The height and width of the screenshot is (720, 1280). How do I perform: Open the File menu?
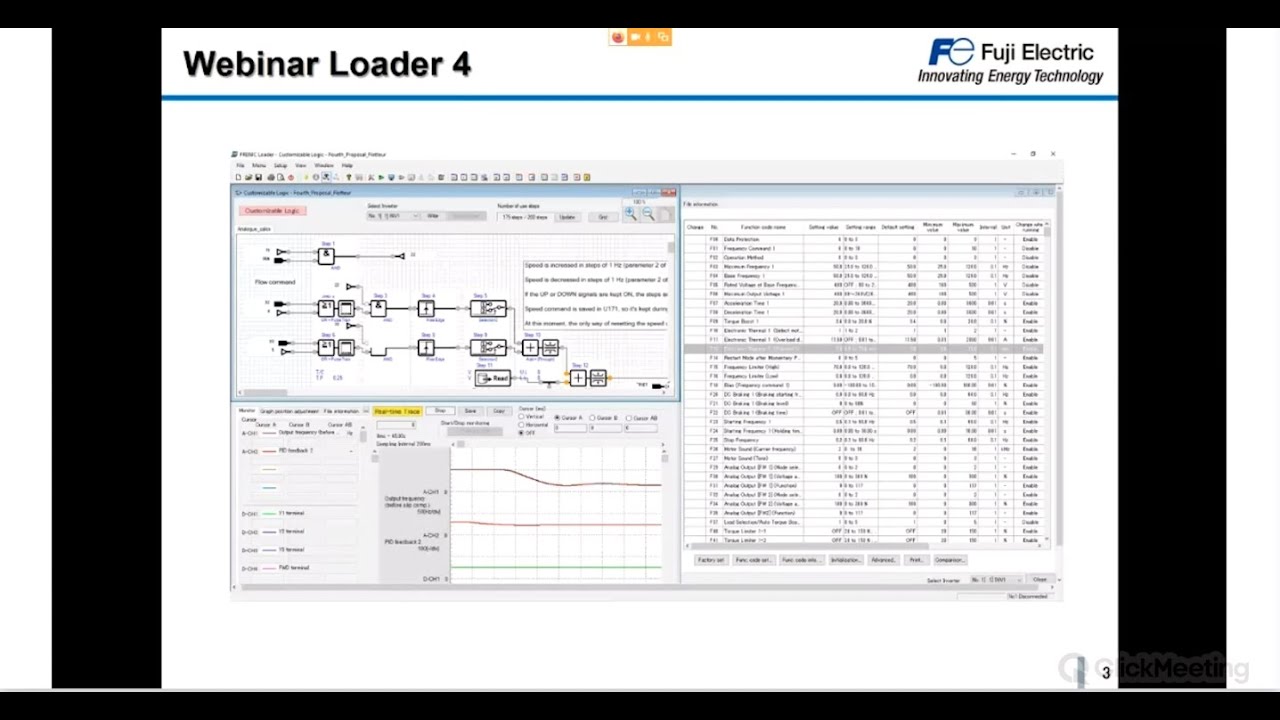pos(240,165)
